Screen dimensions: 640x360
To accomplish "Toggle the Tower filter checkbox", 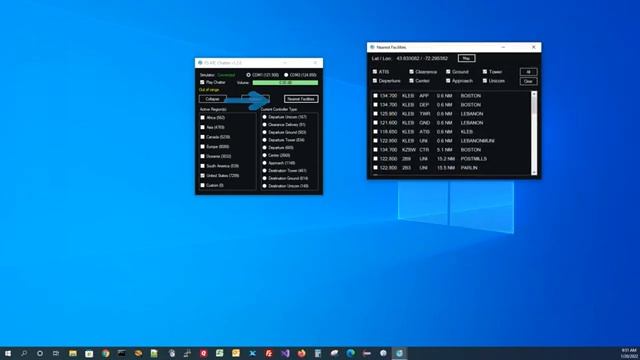I will click(x=485, y=72).
